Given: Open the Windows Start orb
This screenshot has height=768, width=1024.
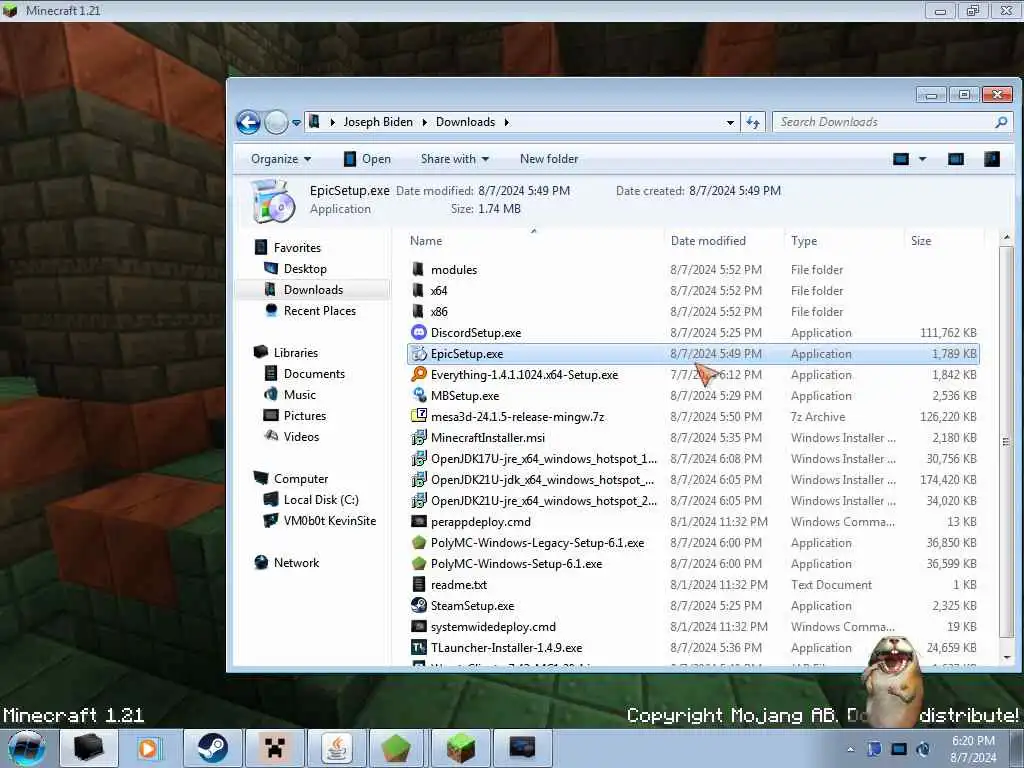Looking at the screenshot, I should click(x=27, y=748).
